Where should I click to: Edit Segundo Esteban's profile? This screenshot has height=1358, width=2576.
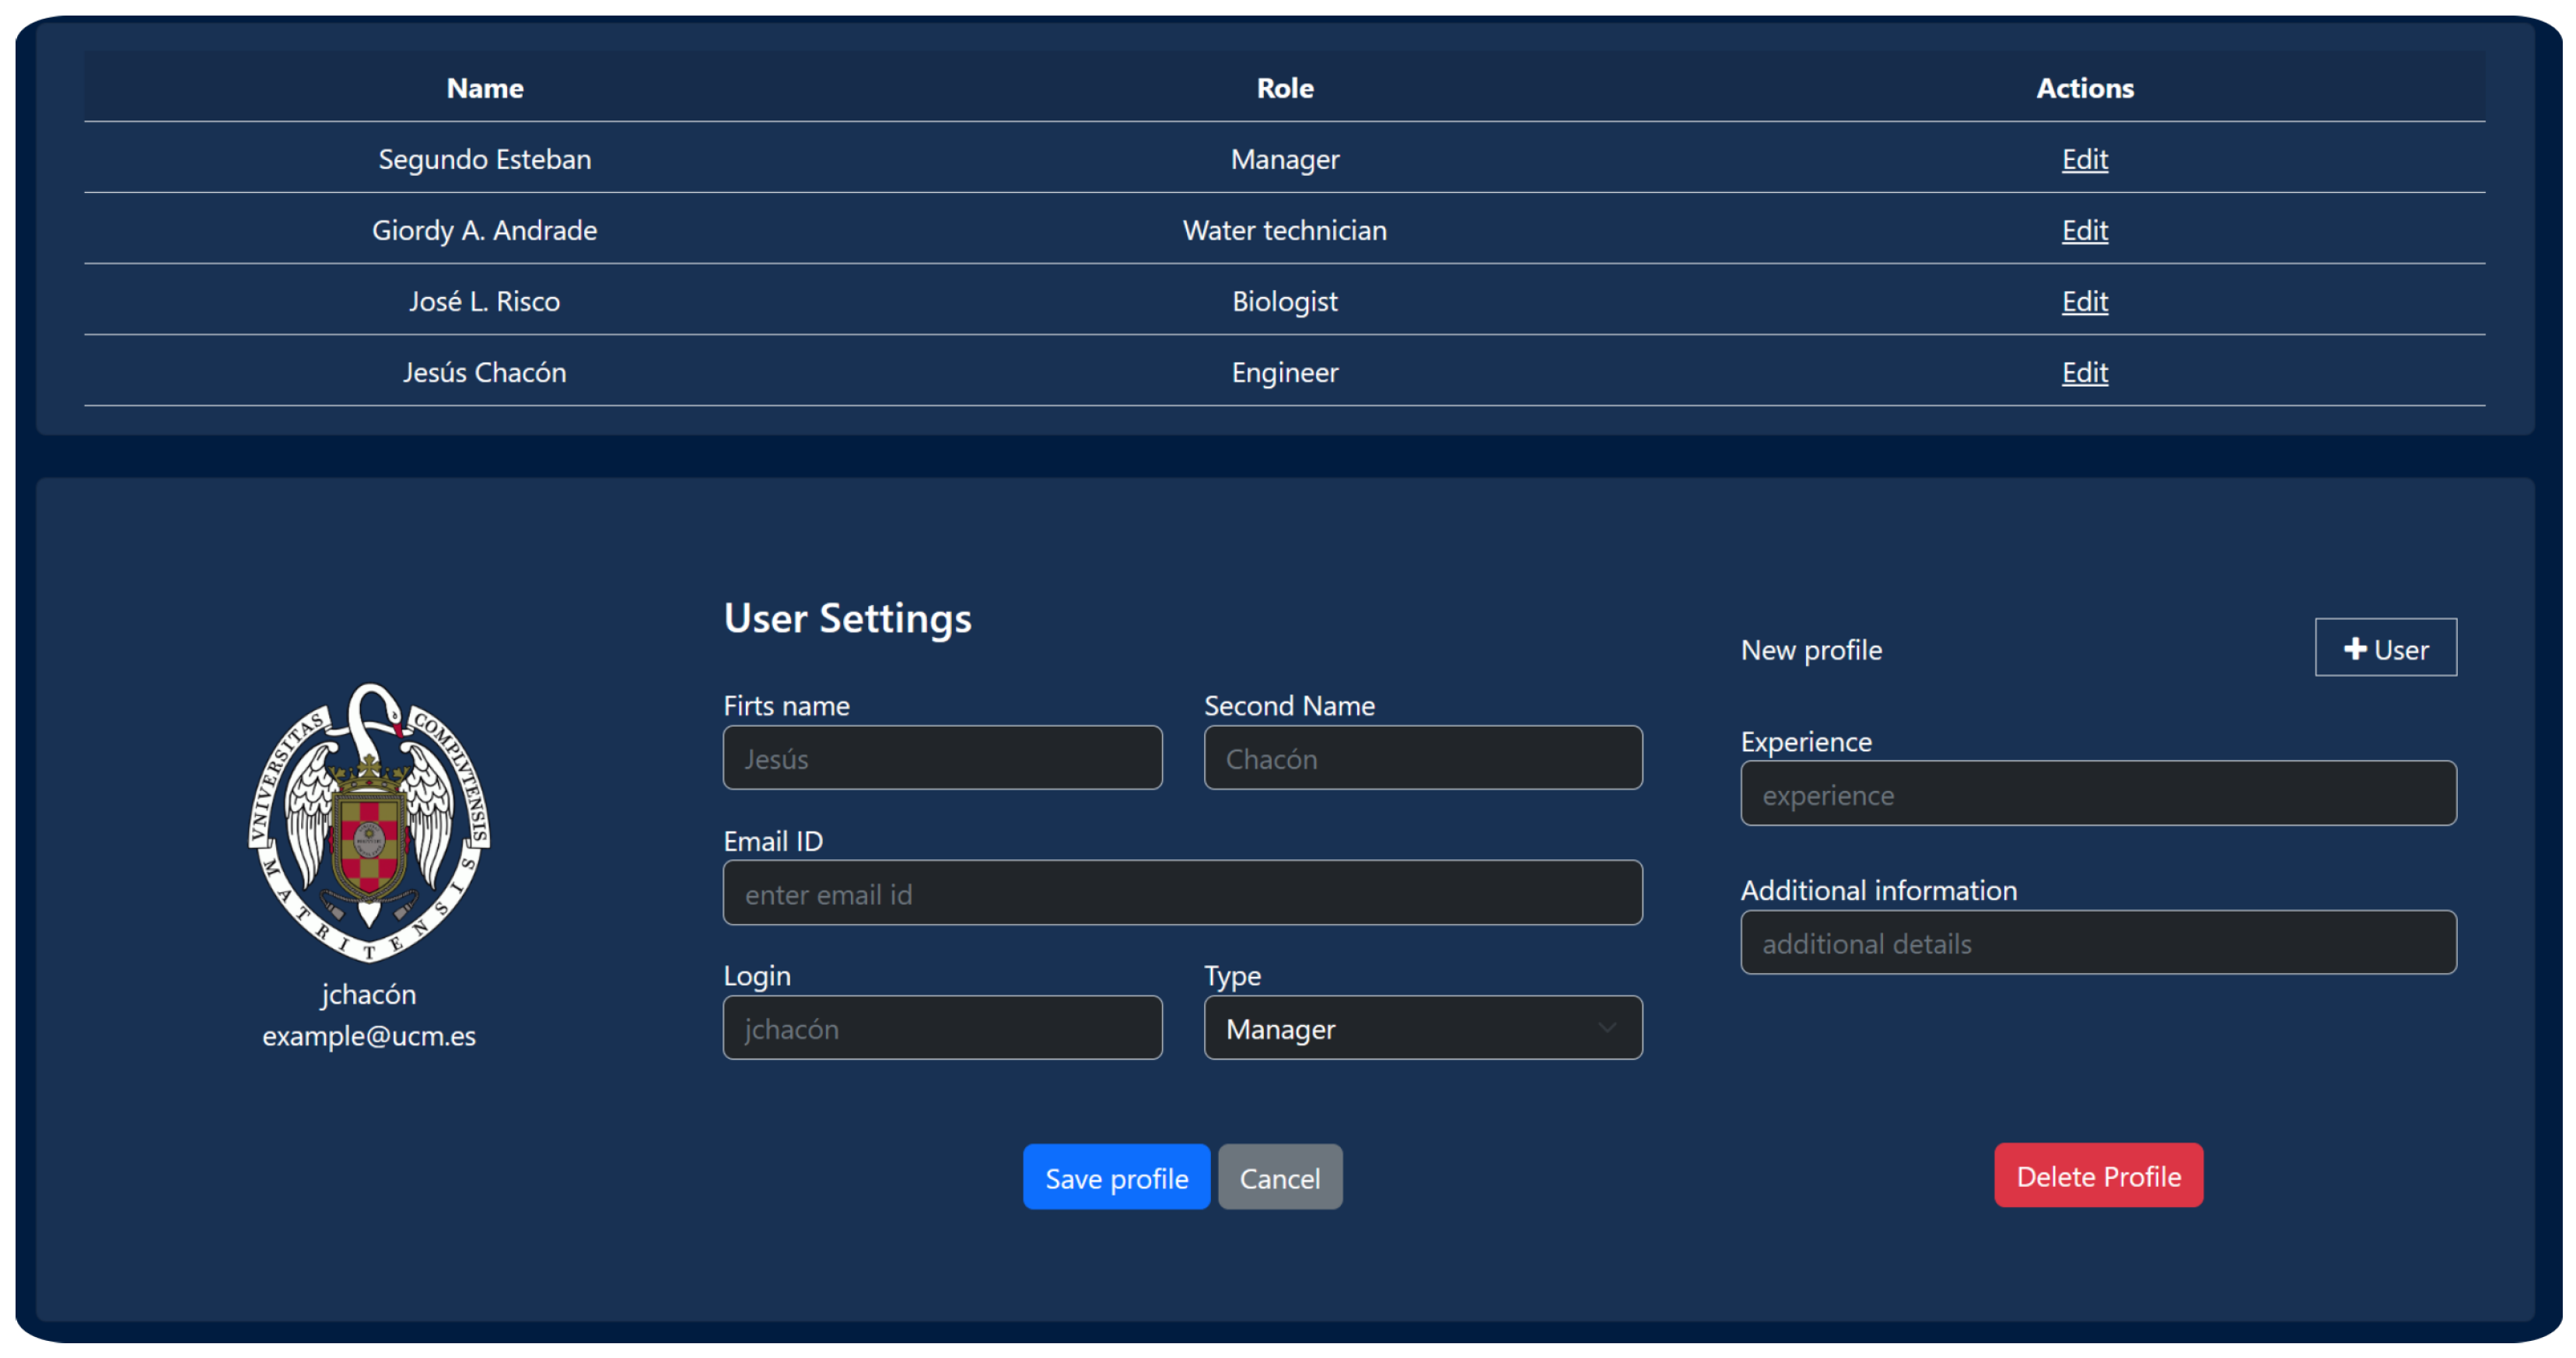pyautogui.click(x=2084, y=159)
